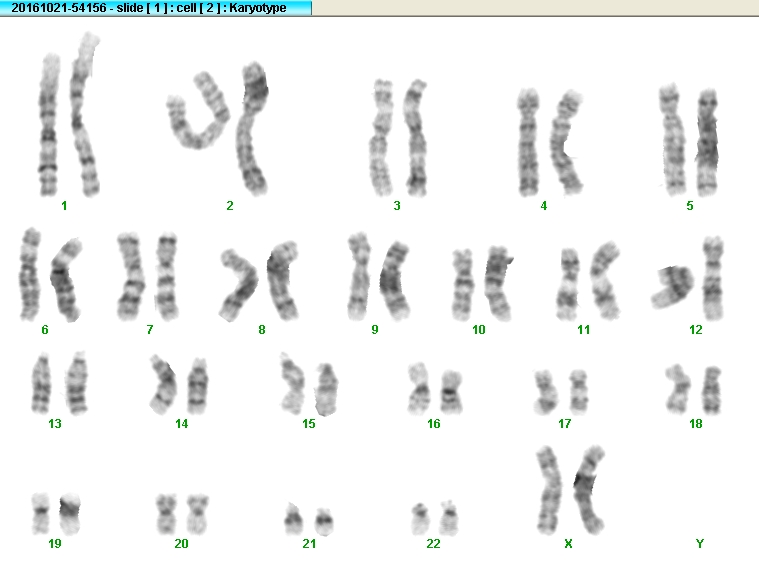Viewport: 759px width, 577px height.
Task: Click the green label '2'
Action: (230, 206)
